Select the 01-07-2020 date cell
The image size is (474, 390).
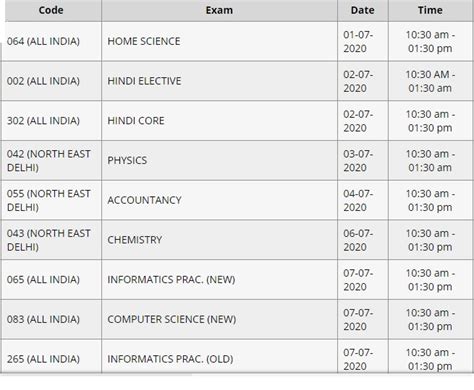coord(363,41)
